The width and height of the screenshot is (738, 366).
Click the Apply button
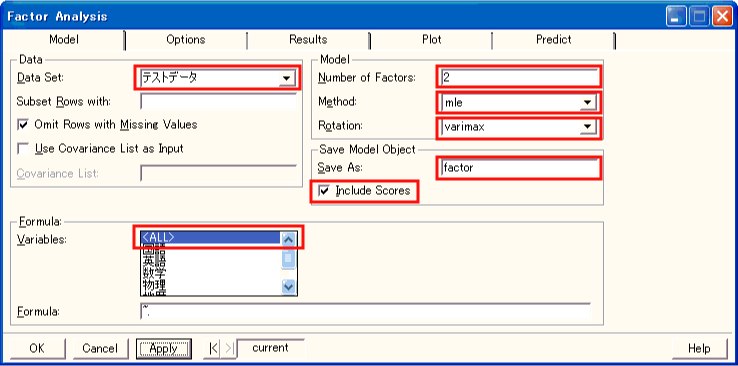point(163,349)
